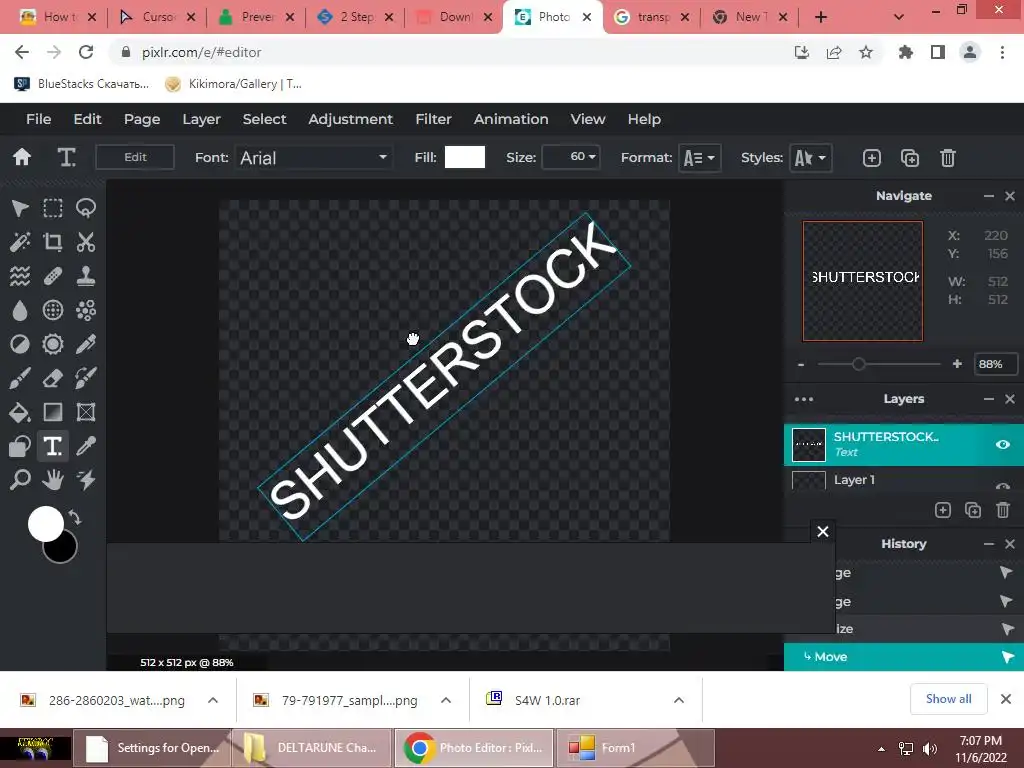Swap foreground and background colors

[x=74, y=517]
